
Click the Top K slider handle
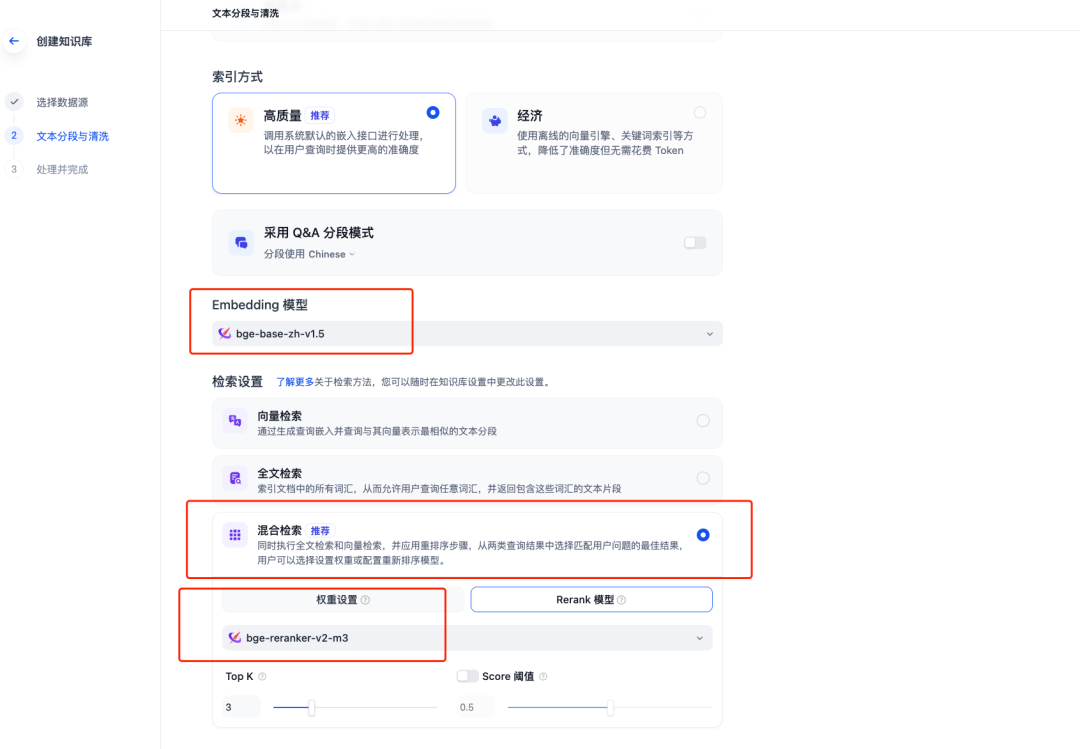click(310, 707)
